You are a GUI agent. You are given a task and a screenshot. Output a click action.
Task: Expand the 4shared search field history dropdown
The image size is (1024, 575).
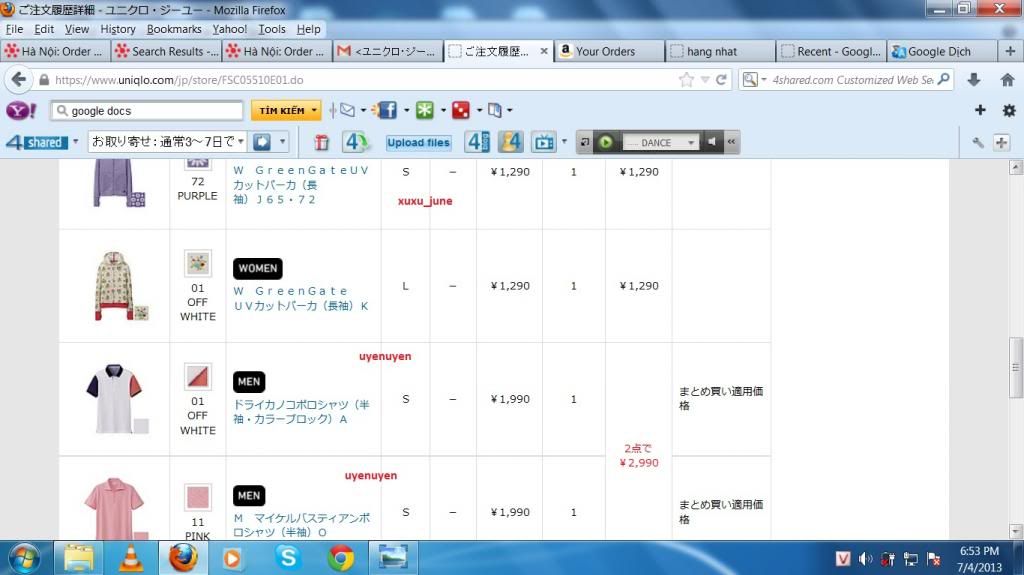point(241,142)
